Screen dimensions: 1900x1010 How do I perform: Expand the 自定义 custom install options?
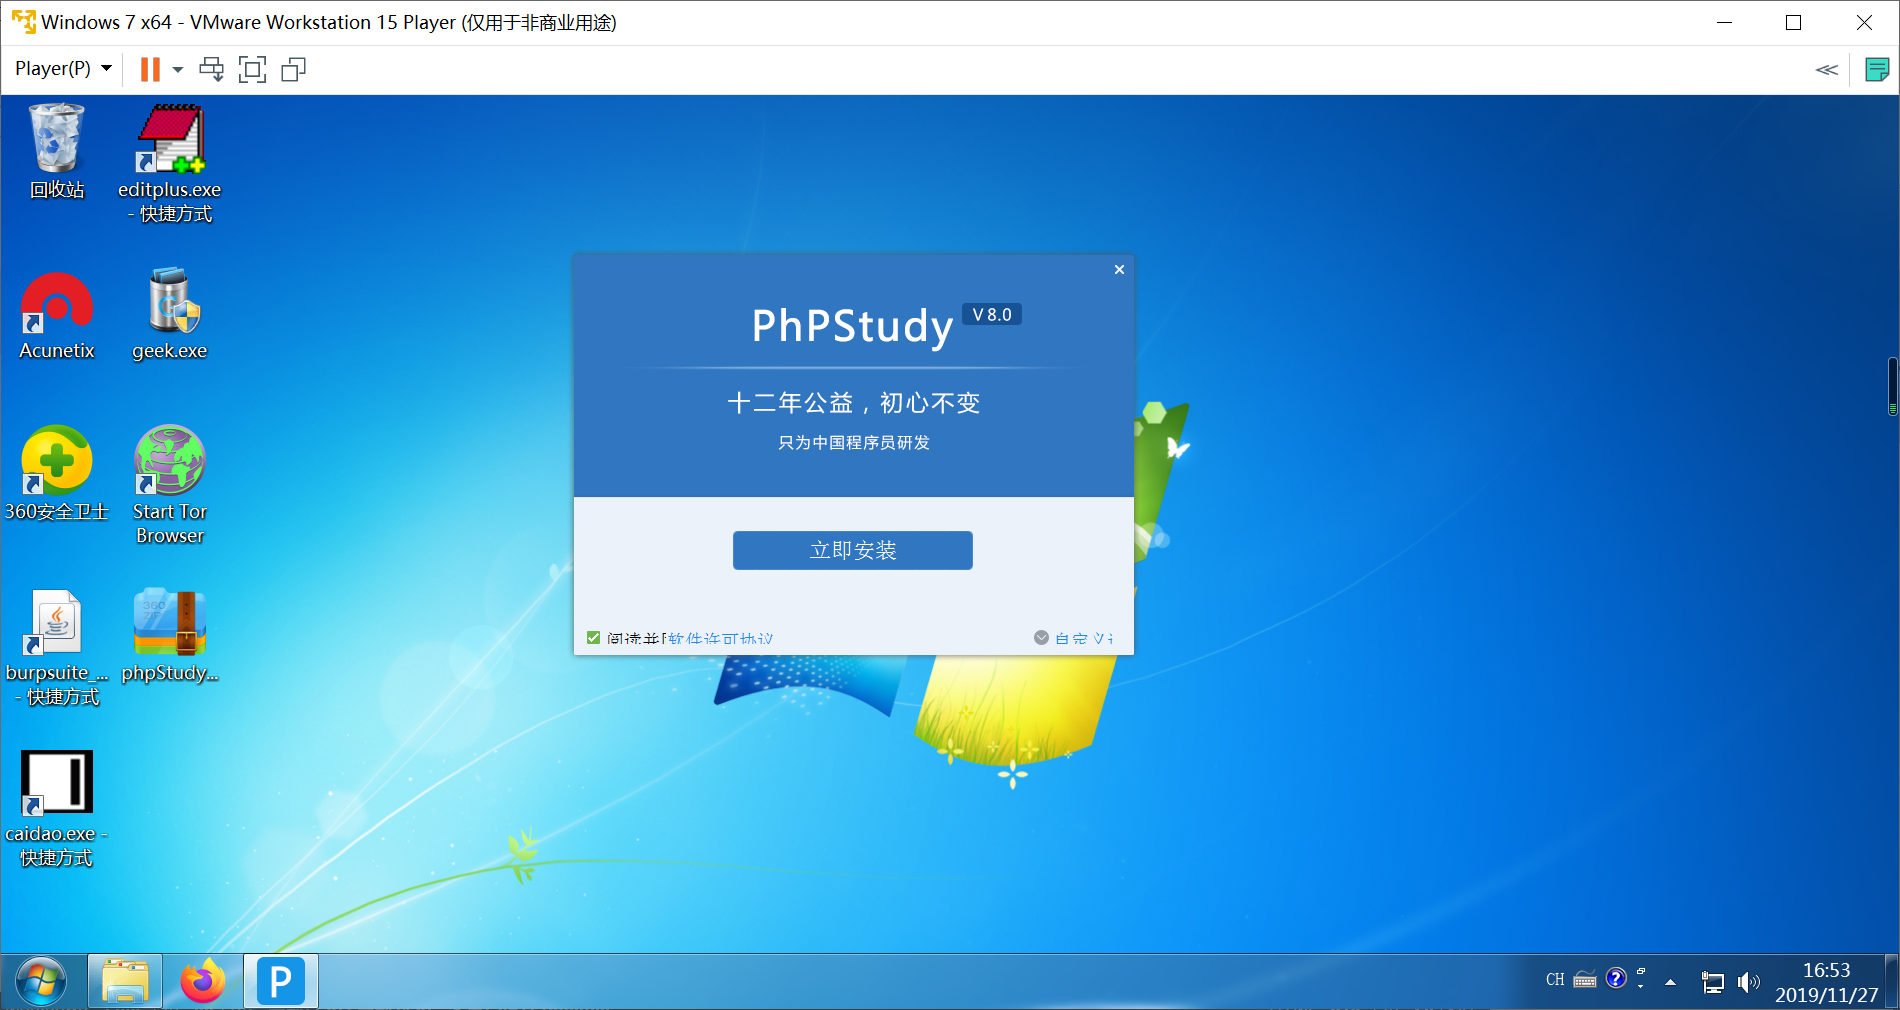1074,638
